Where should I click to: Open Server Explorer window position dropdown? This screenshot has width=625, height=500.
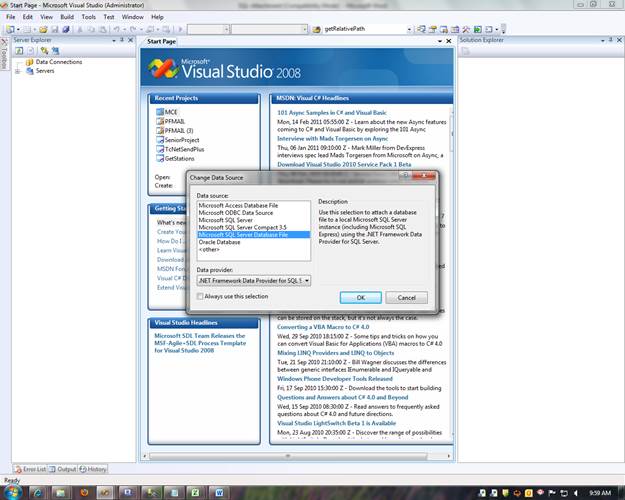click(x=114, y=40)
